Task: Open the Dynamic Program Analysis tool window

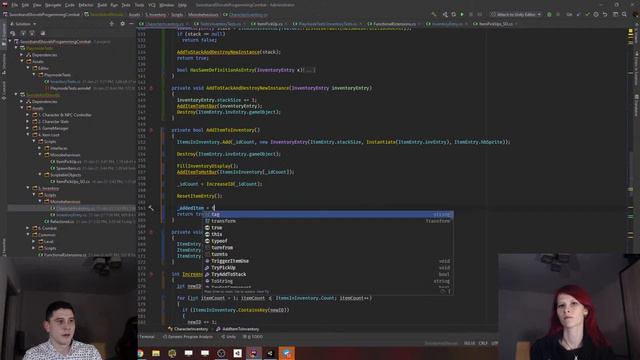Action: click(x=187, y=337)
